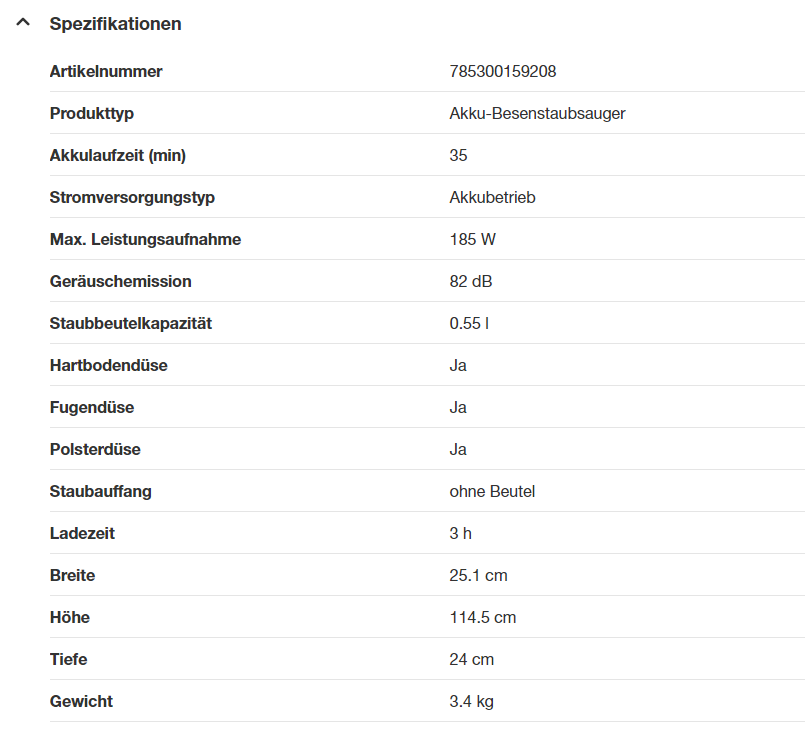Click the 114.5 cm height value
This screenshot has width=805, height=739.
[x=483, y=618]
